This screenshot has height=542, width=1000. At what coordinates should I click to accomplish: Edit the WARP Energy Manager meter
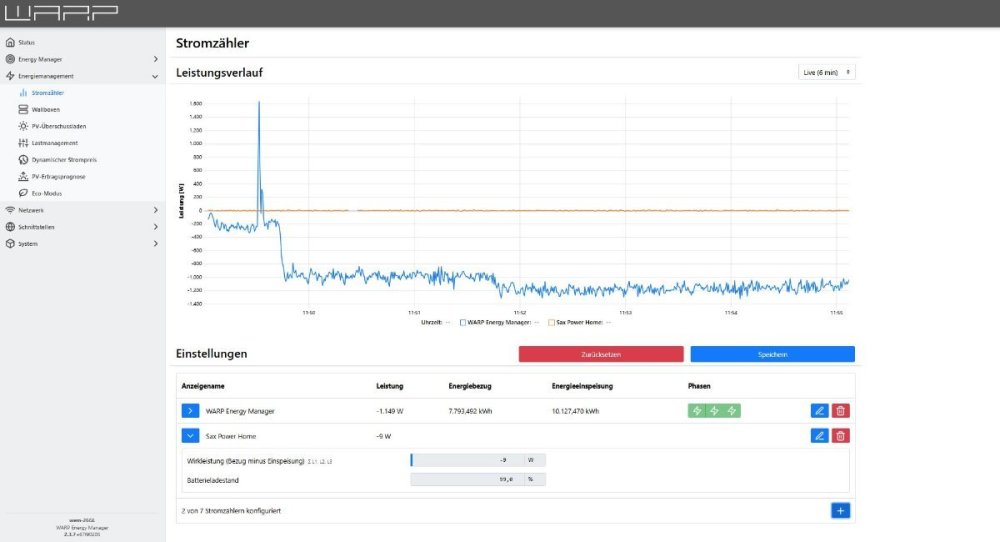819,411
